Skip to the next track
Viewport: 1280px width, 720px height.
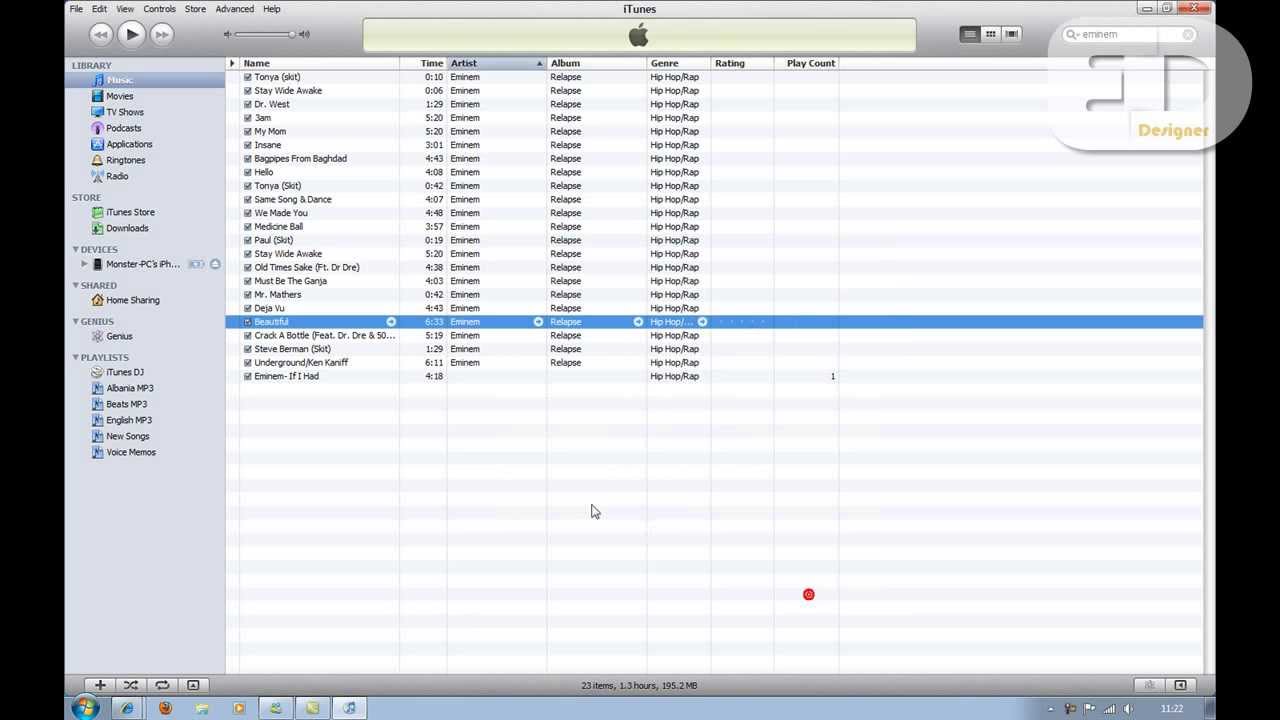coord(161,34)
